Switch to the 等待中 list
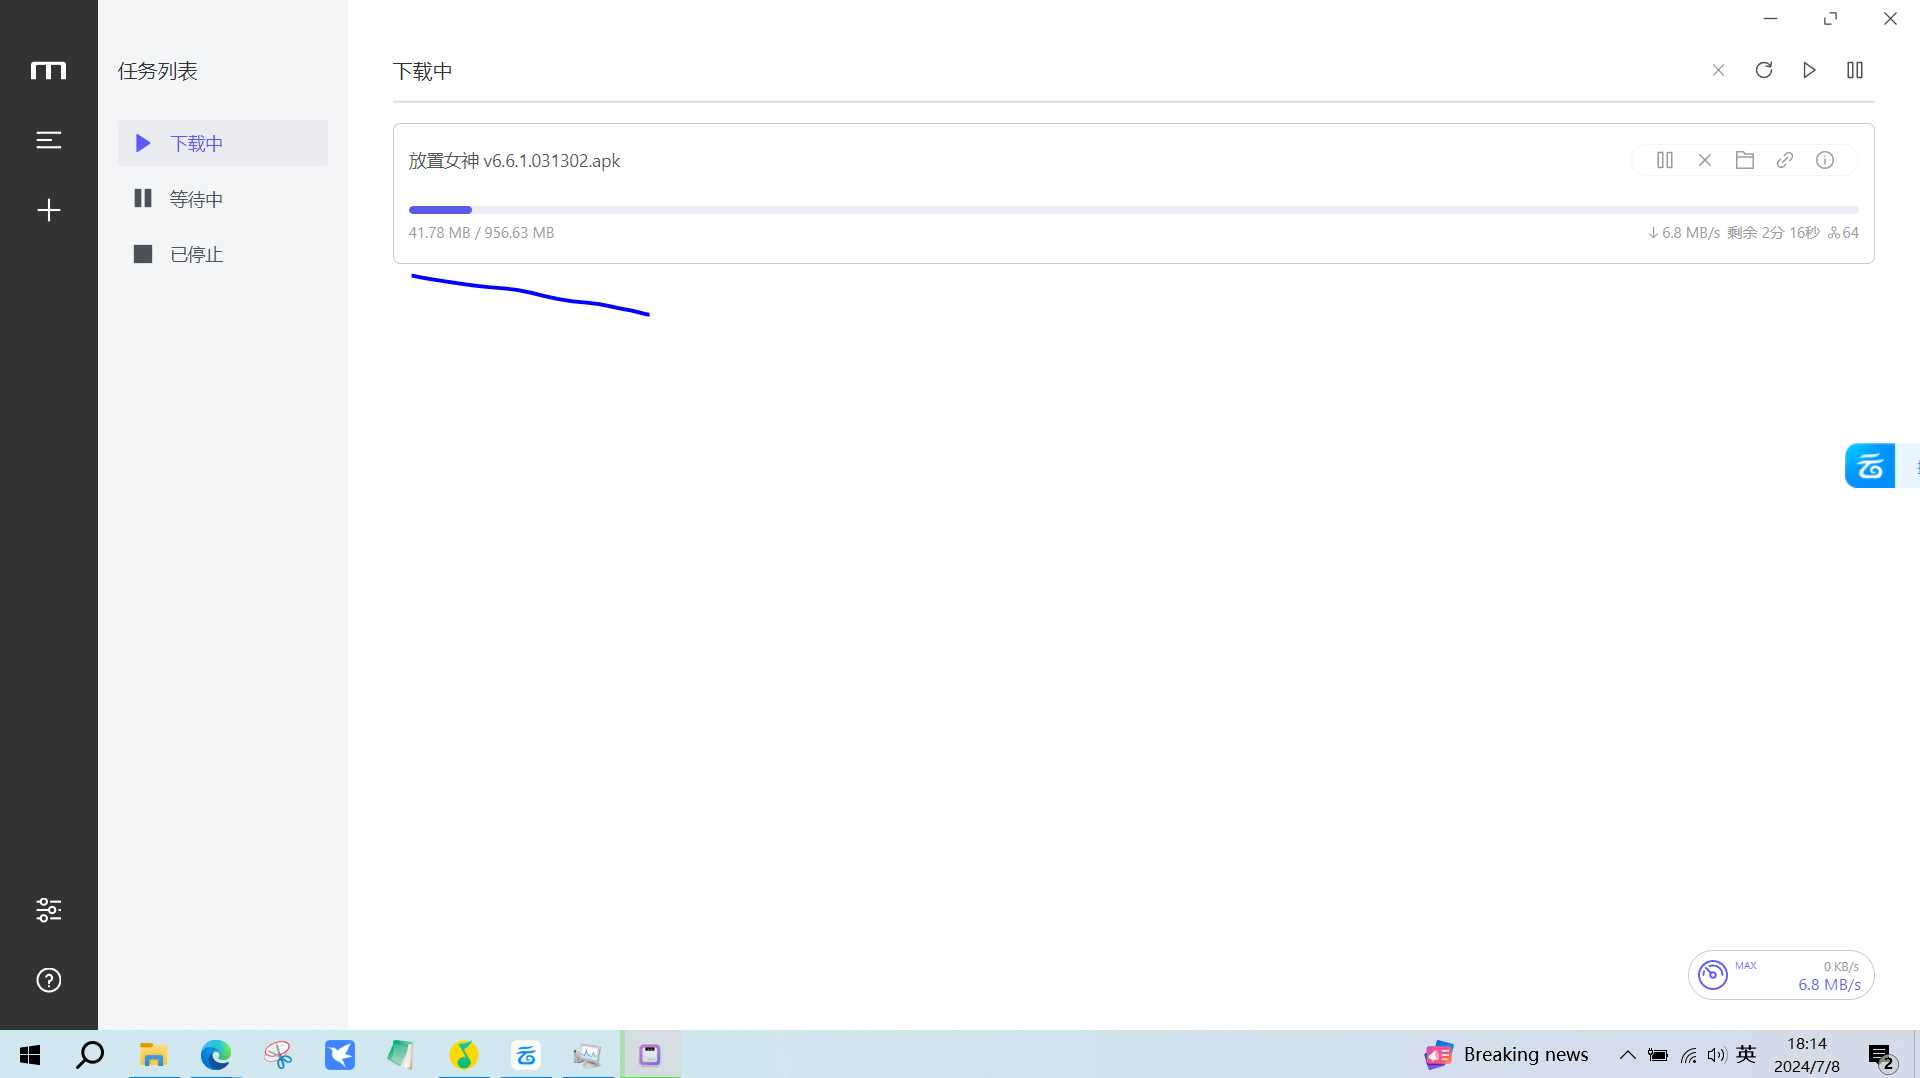The height and width of the screenshot is (1078, 1920). click(x=223, y=199)
